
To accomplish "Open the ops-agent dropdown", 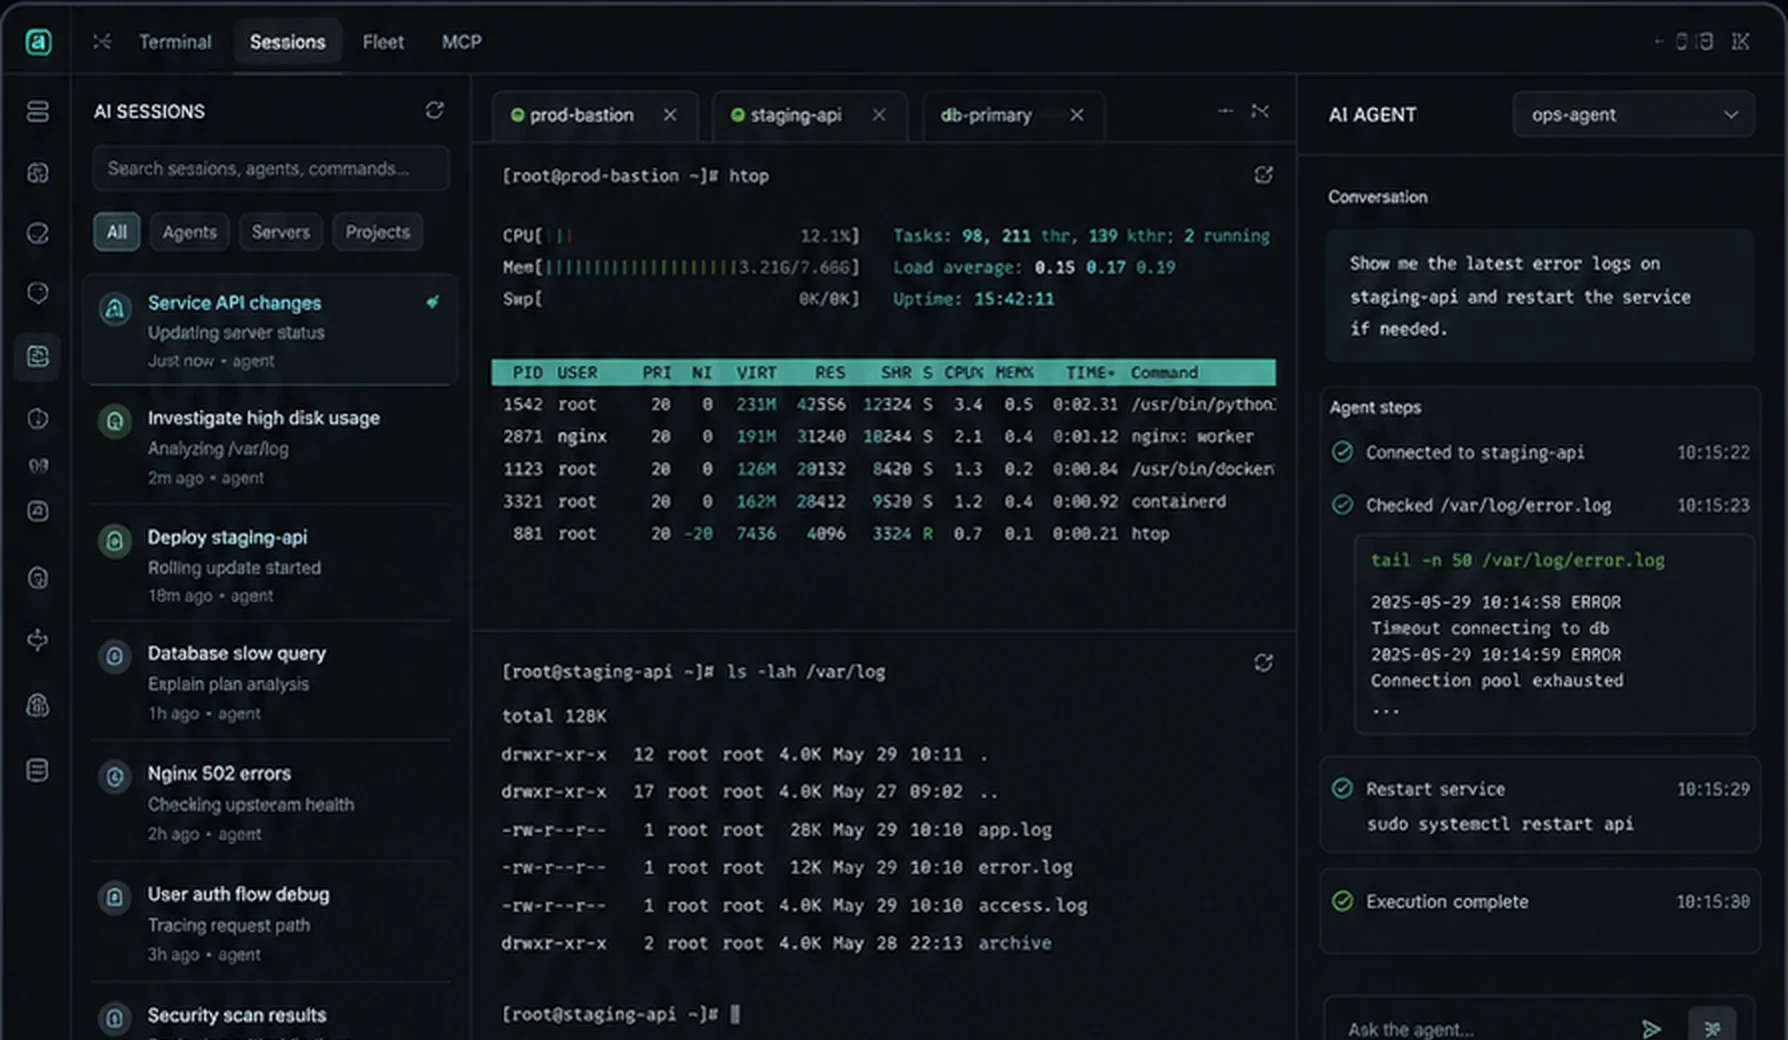I will click(1633, 115).
